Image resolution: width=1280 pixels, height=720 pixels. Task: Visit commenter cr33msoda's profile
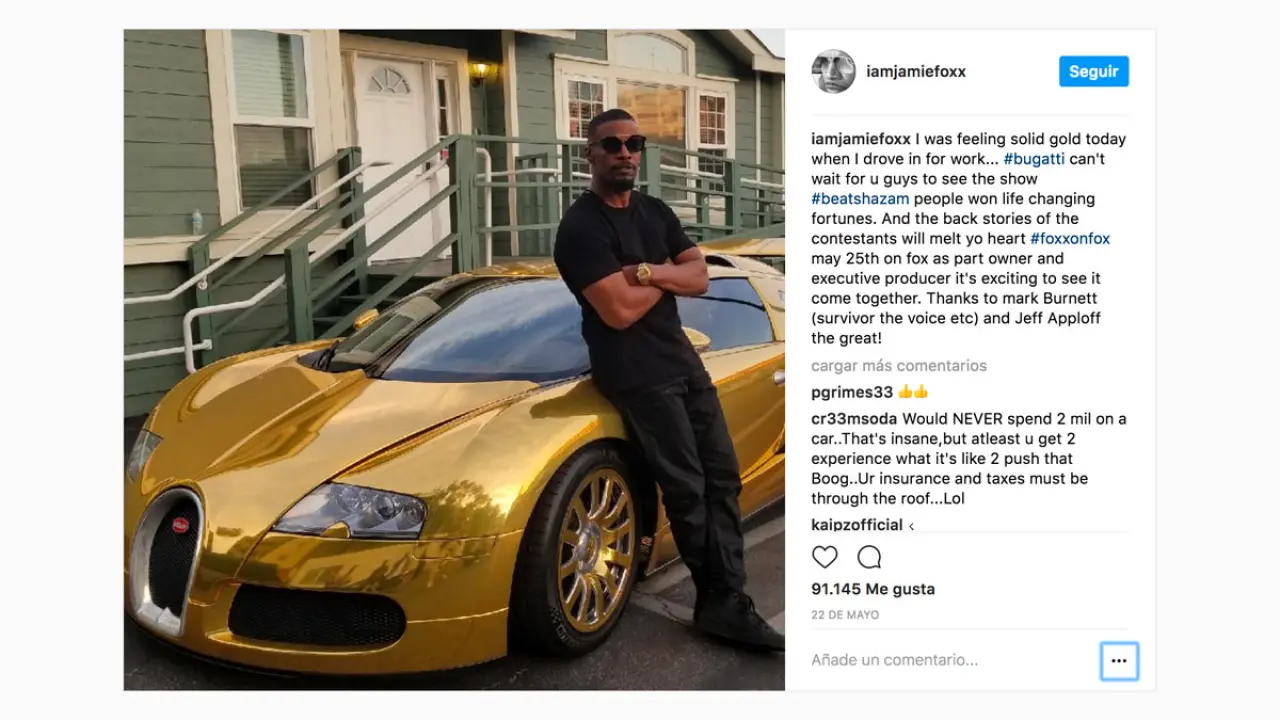coord(854,419)
